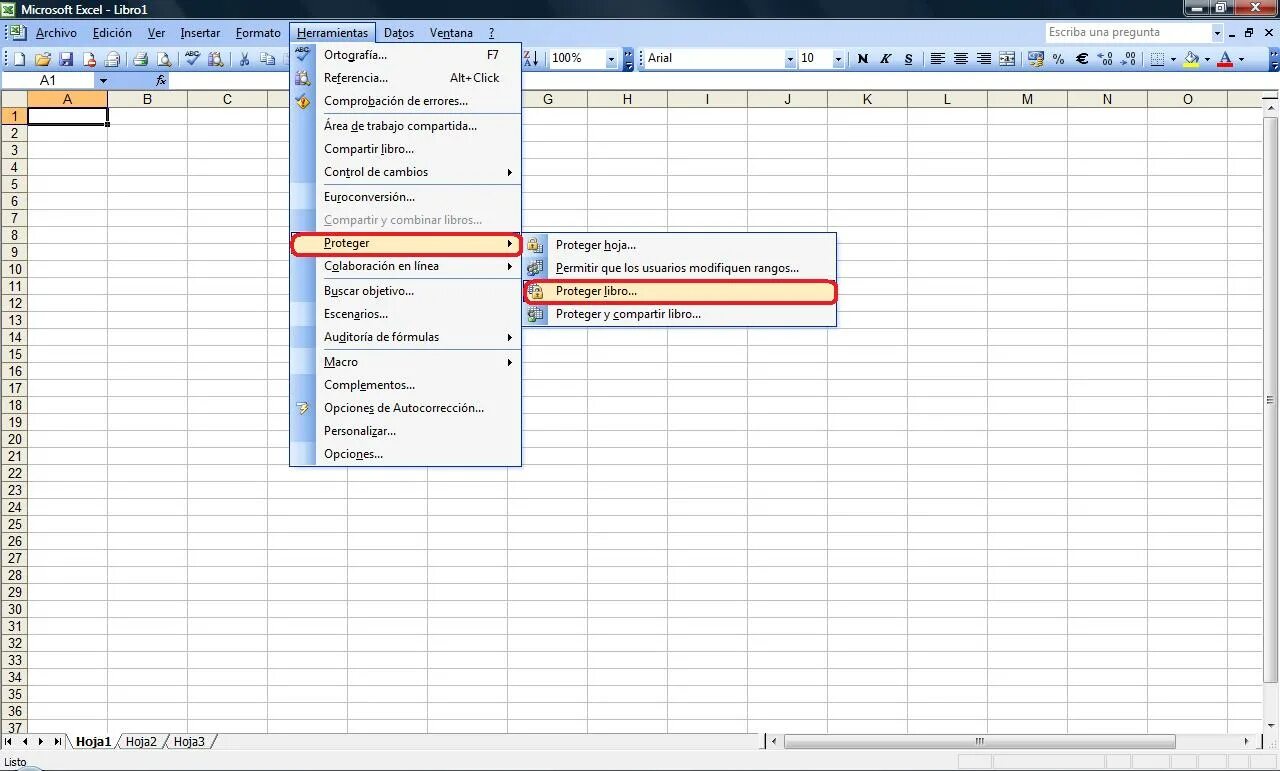Click the Research toolbar icon
The image size is (1280, 771).
[215, 59]
